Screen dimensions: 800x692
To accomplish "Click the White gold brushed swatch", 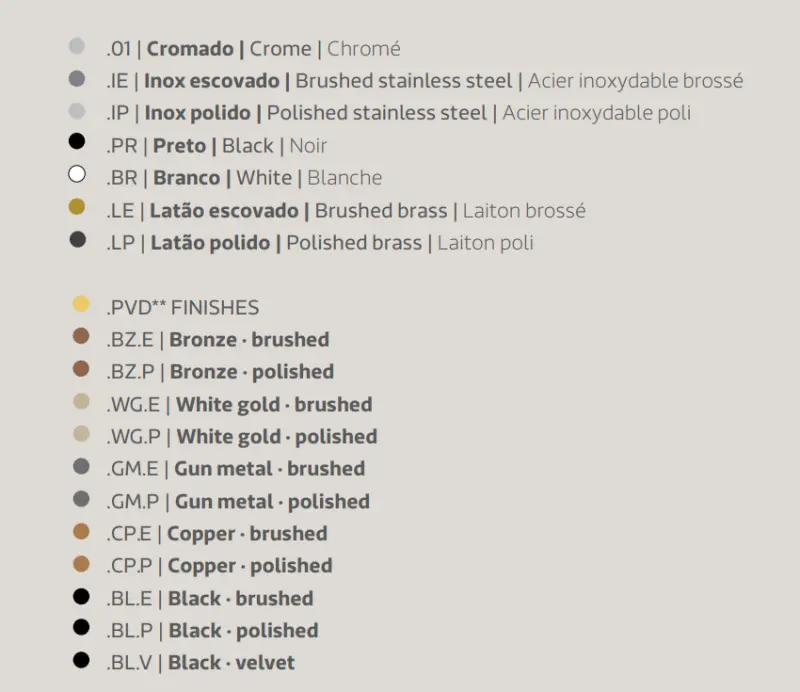I will [x=81, y=402].
